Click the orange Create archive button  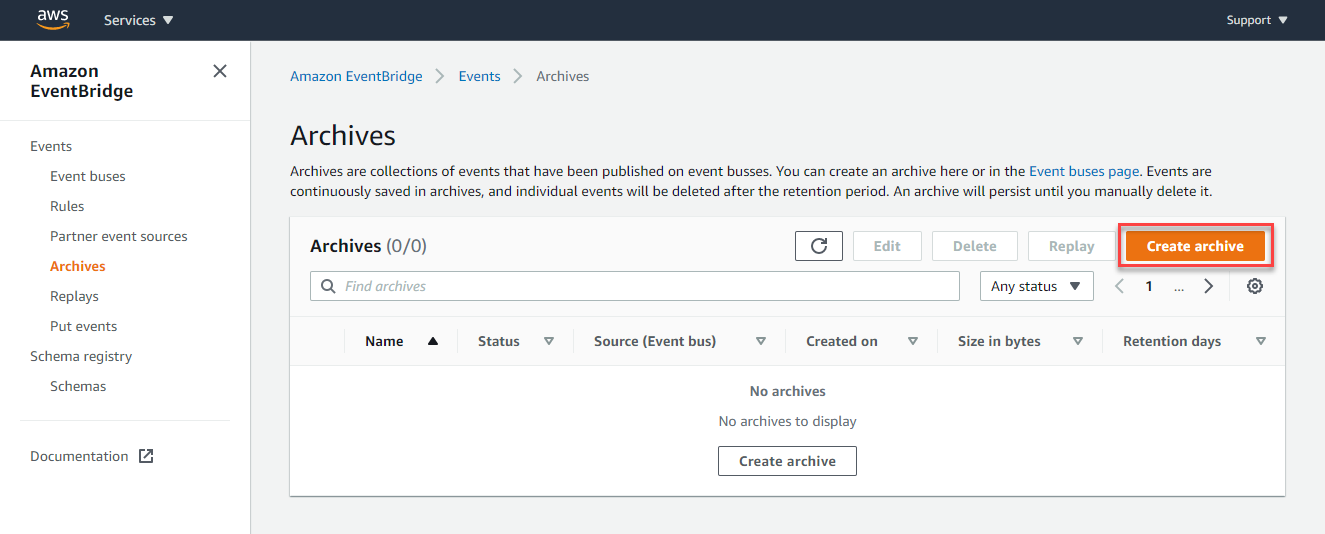(1195, 246)
